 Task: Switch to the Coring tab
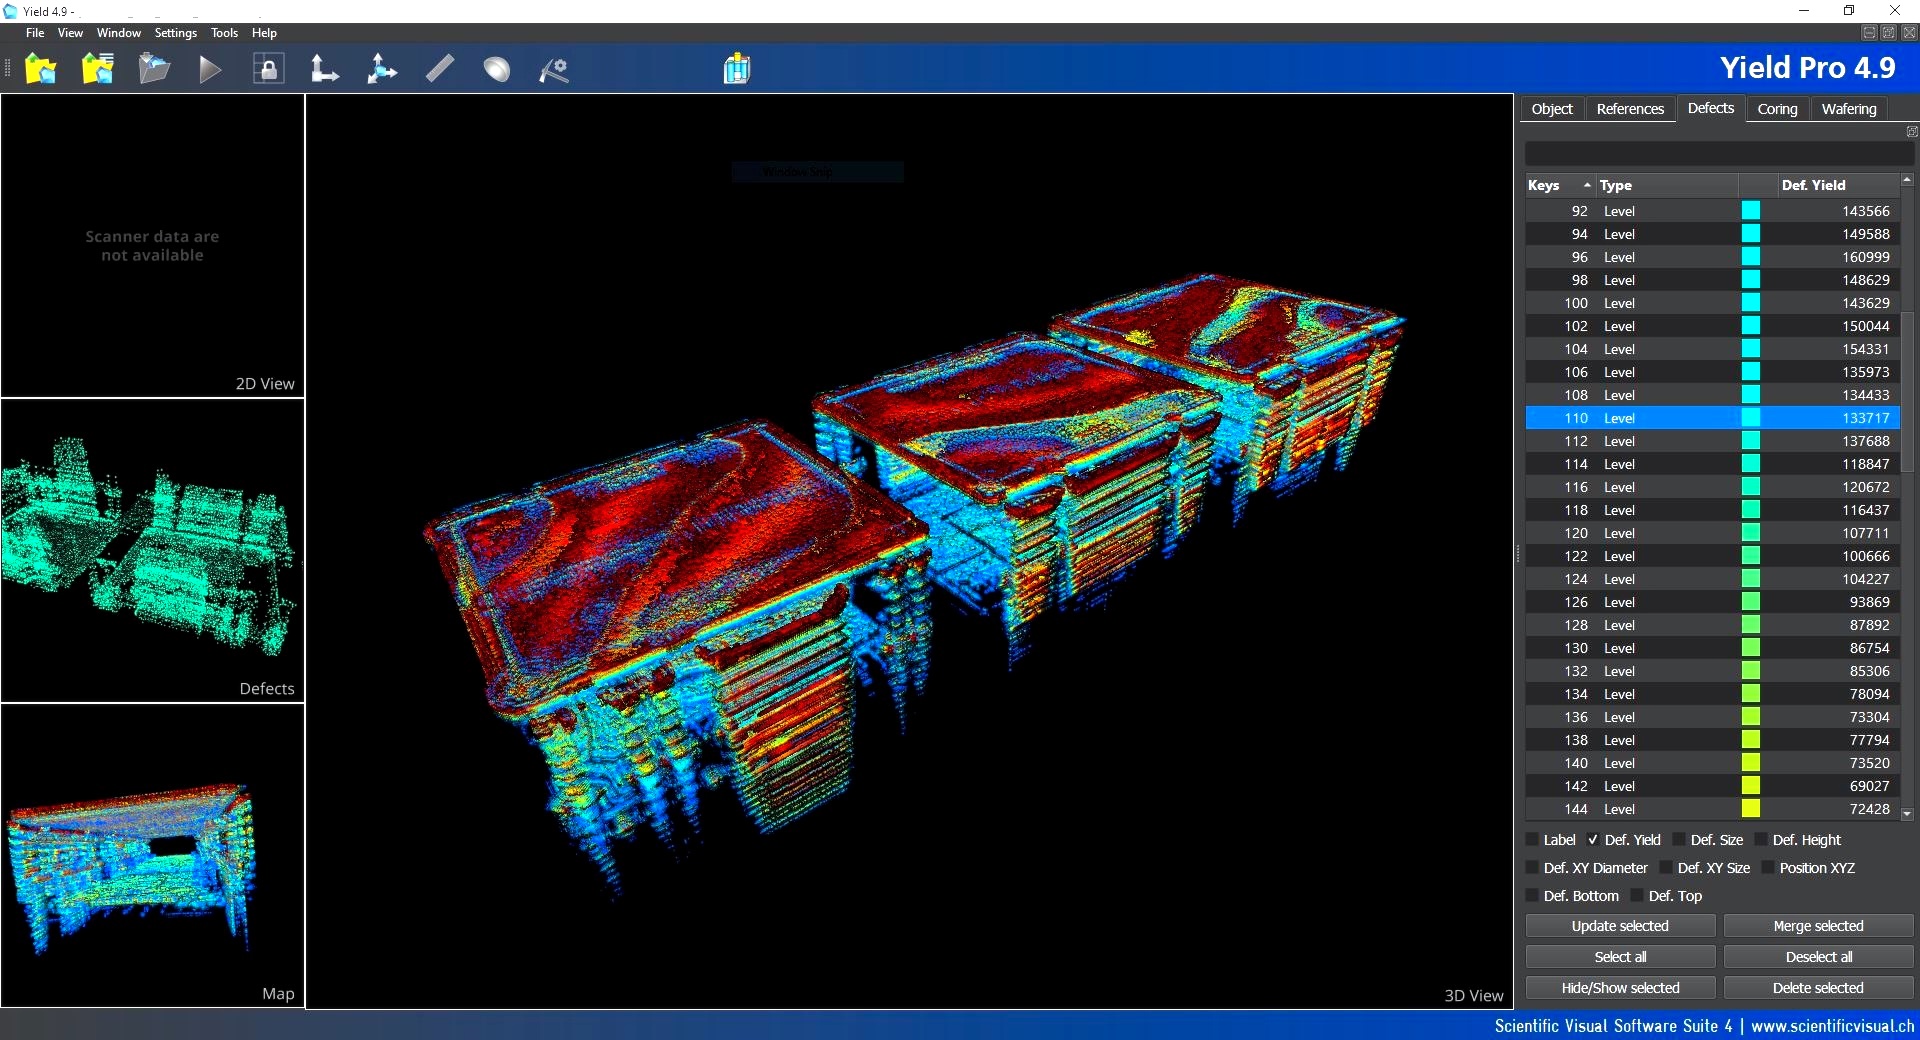pos(1777,109)
